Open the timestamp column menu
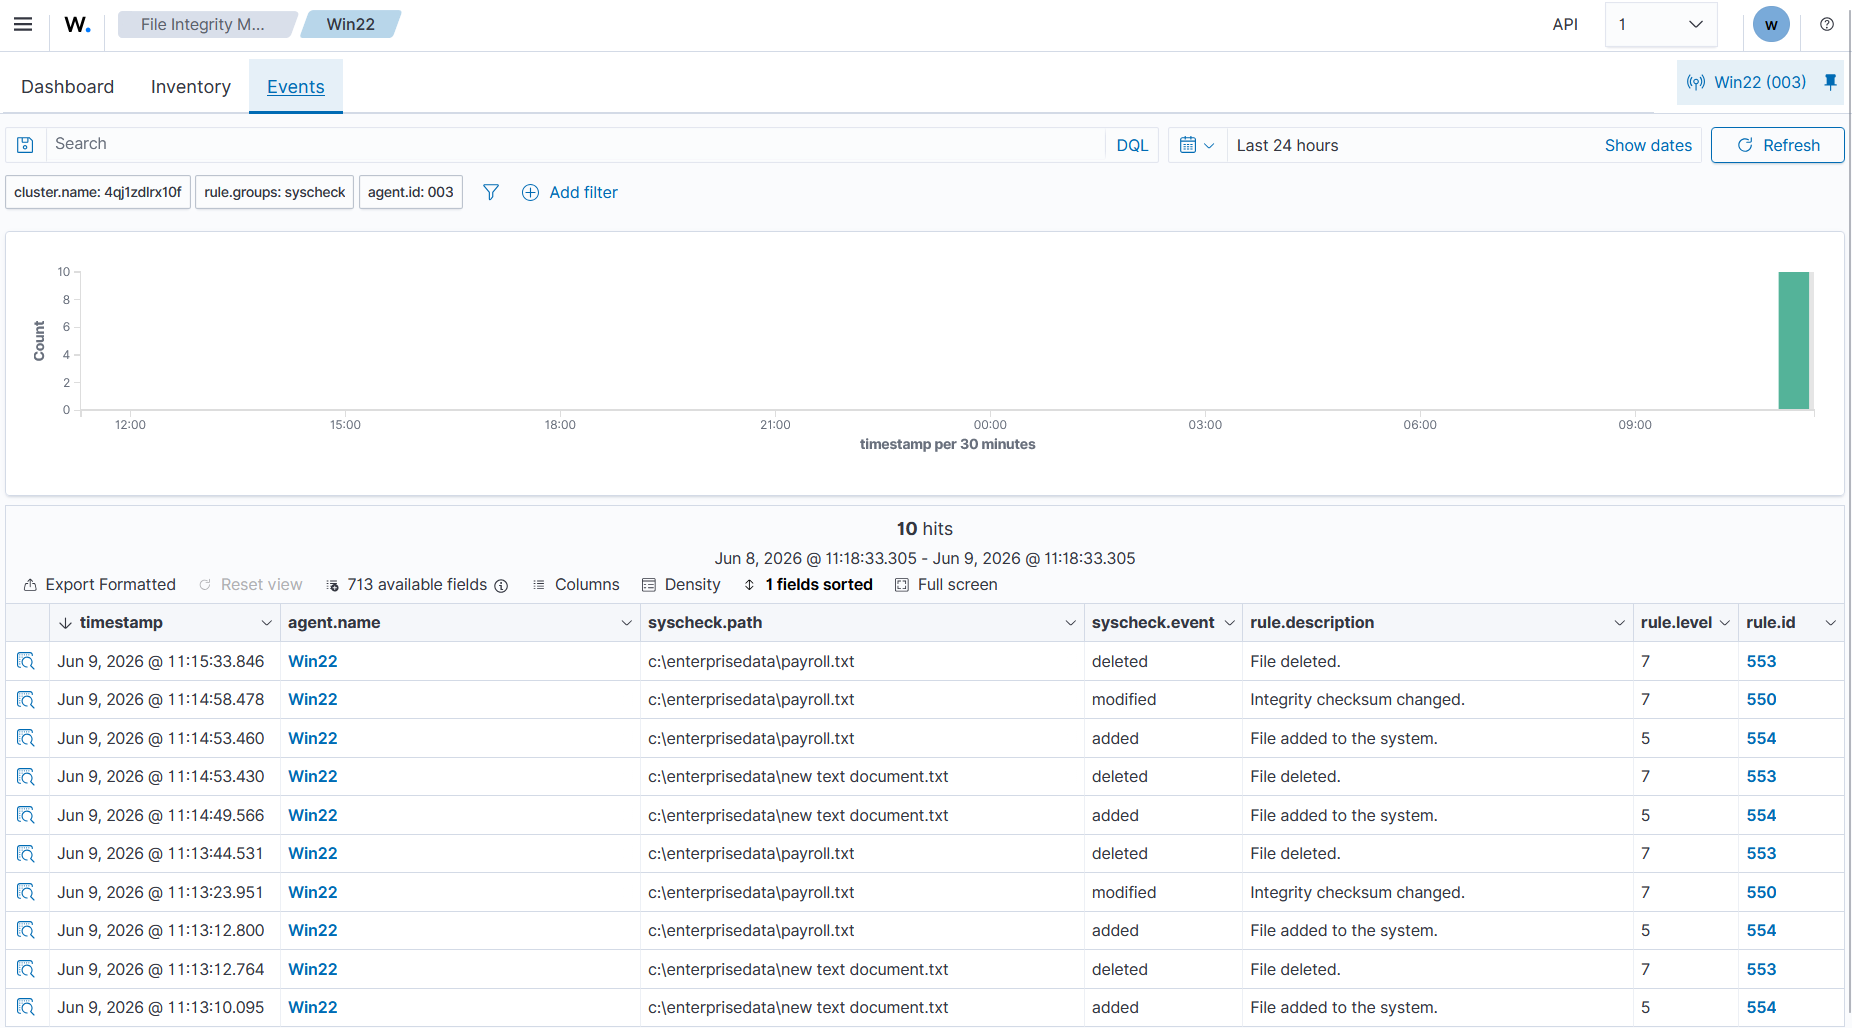This screenshot has height=1028, width=1852. [x=267, y=623]
